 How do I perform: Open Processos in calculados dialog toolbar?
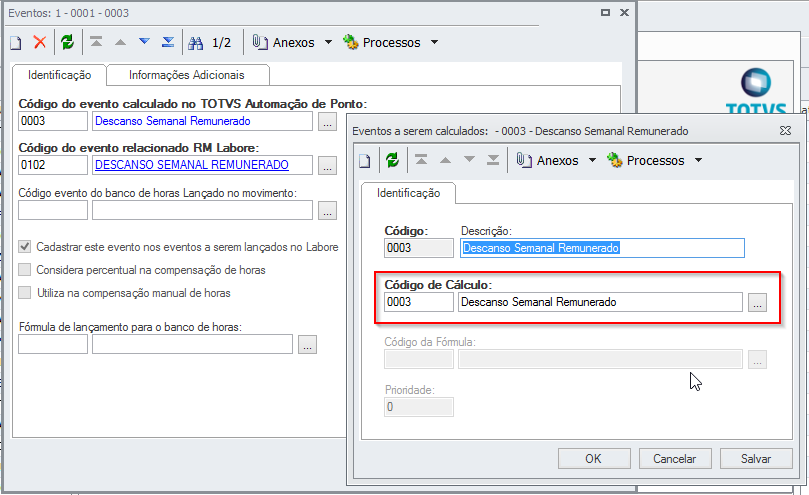pyautogui.click(x=645, y=161)
